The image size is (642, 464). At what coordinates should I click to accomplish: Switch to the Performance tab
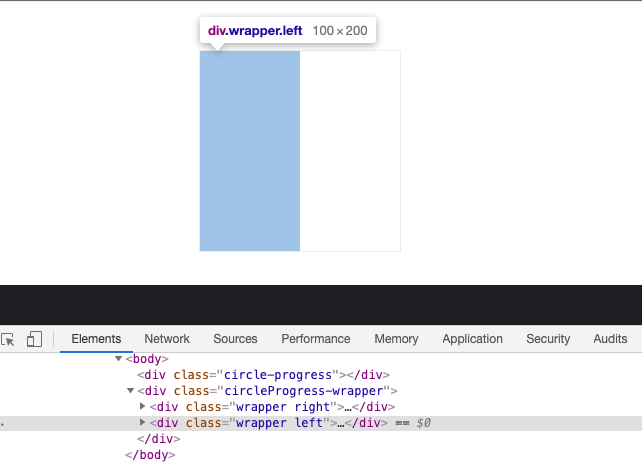pos(316,339)
